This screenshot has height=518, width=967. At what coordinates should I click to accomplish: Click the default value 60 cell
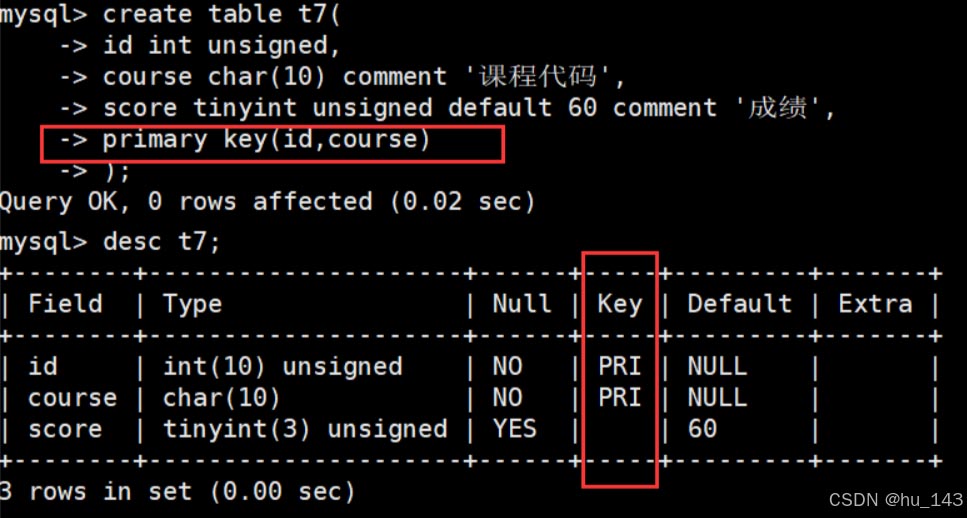pos(702,429)
